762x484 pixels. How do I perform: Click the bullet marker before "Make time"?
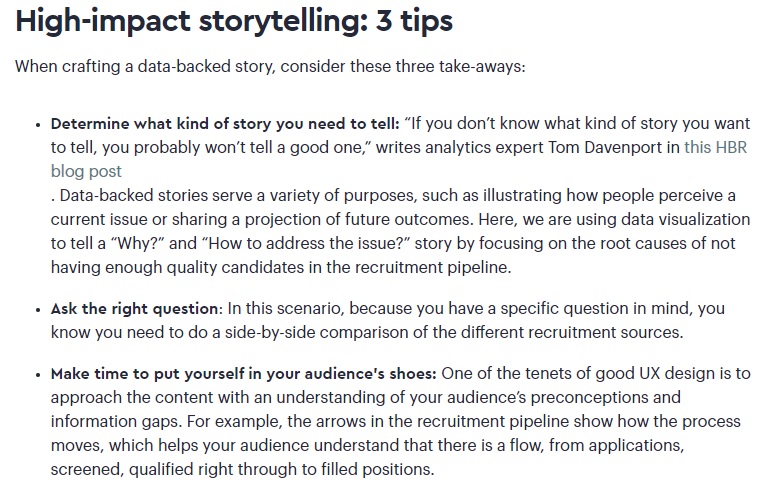click(x=38, y=375)
